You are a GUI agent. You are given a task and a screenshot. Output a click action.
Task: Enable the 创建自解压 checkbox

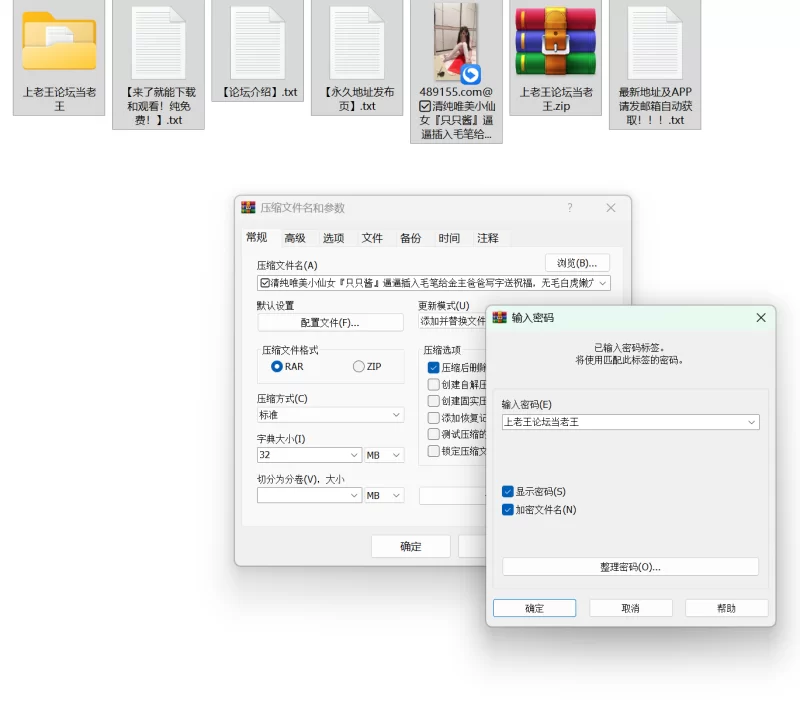coord(434,384)
